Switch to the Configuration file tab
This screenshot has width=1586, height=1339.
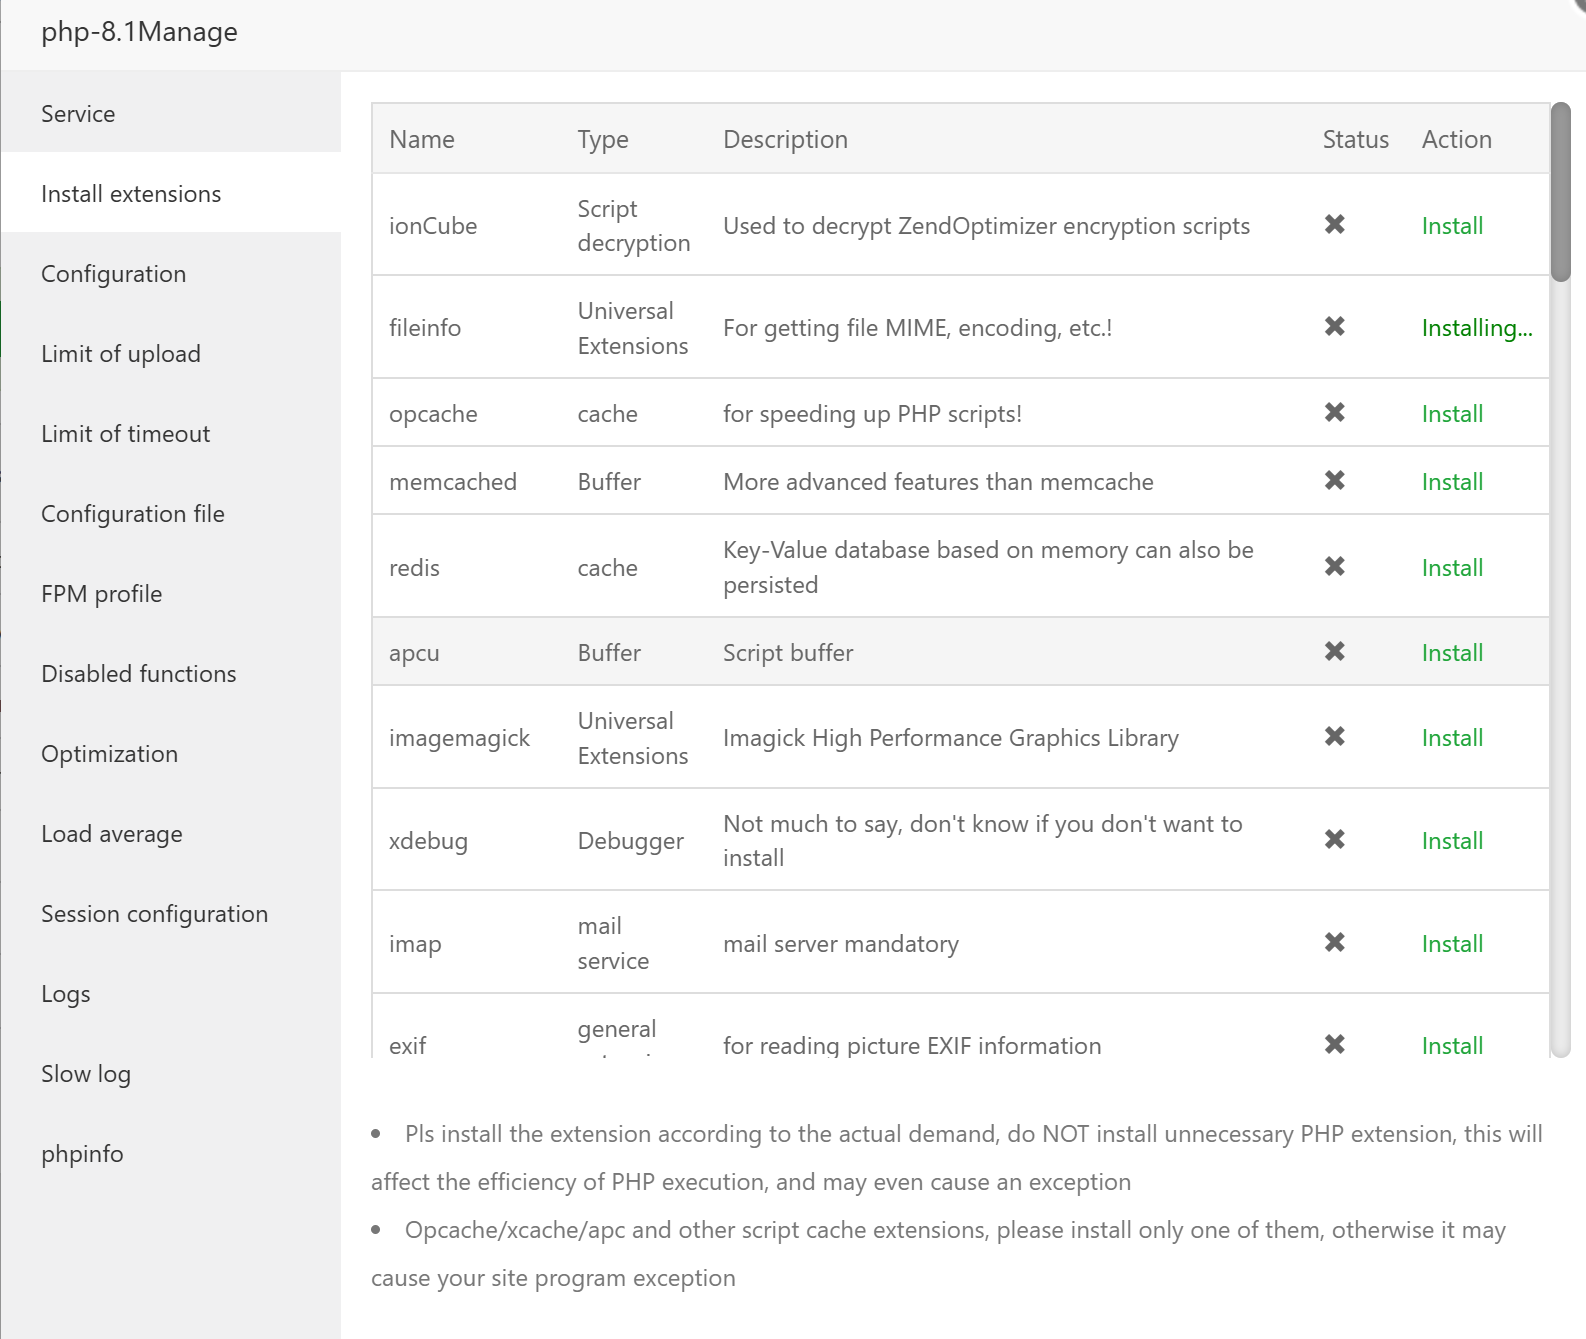[133, 514]
